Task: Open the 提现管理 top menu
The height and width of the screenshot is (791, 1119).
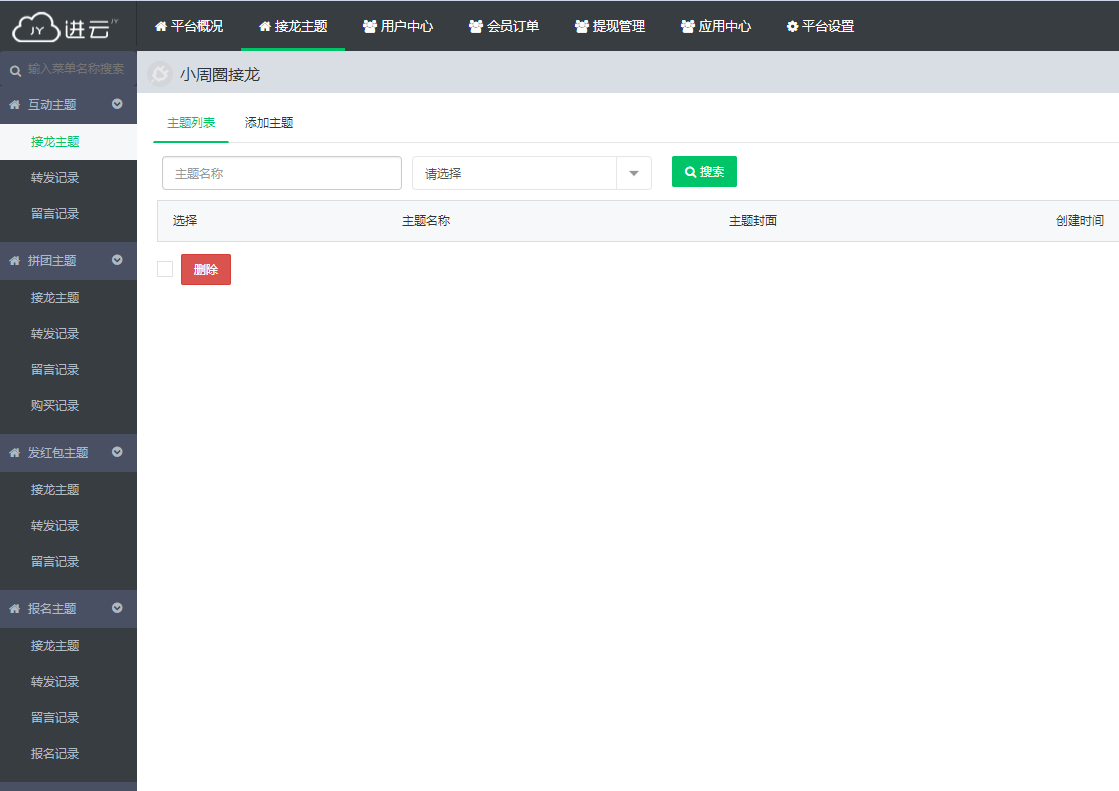Action: (x=610, y=27)
